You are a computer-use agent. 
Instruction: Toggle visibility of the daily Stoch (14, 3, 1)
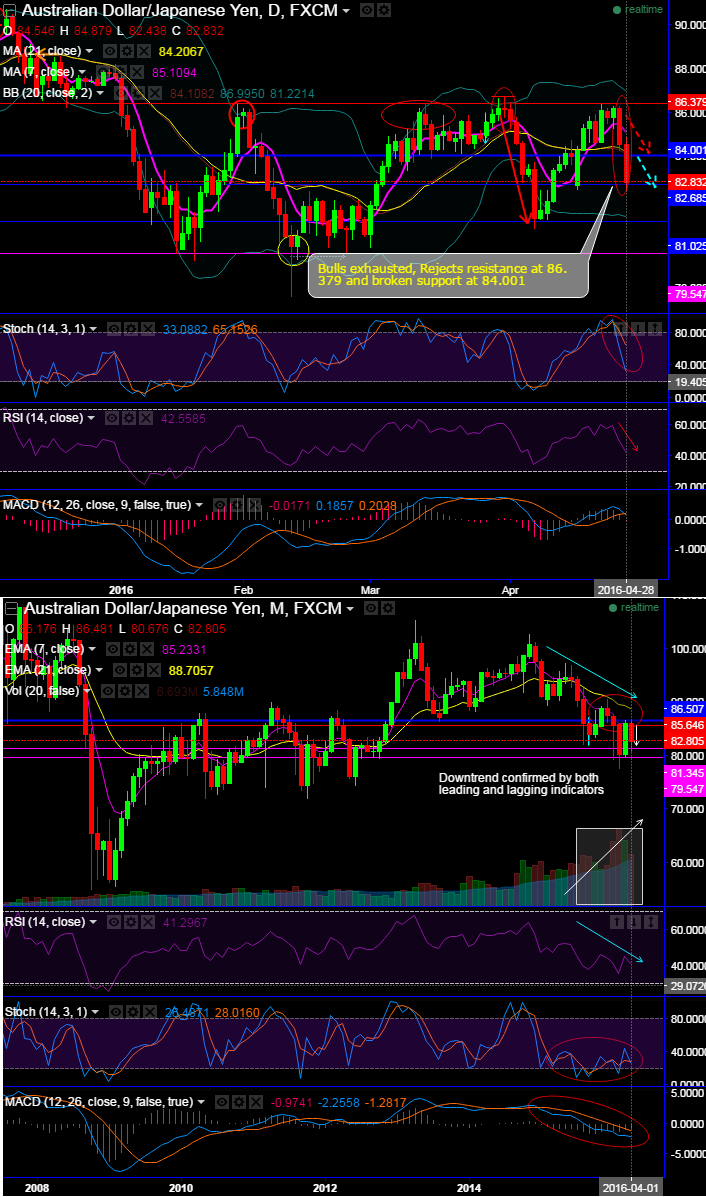tap(114, 329)
